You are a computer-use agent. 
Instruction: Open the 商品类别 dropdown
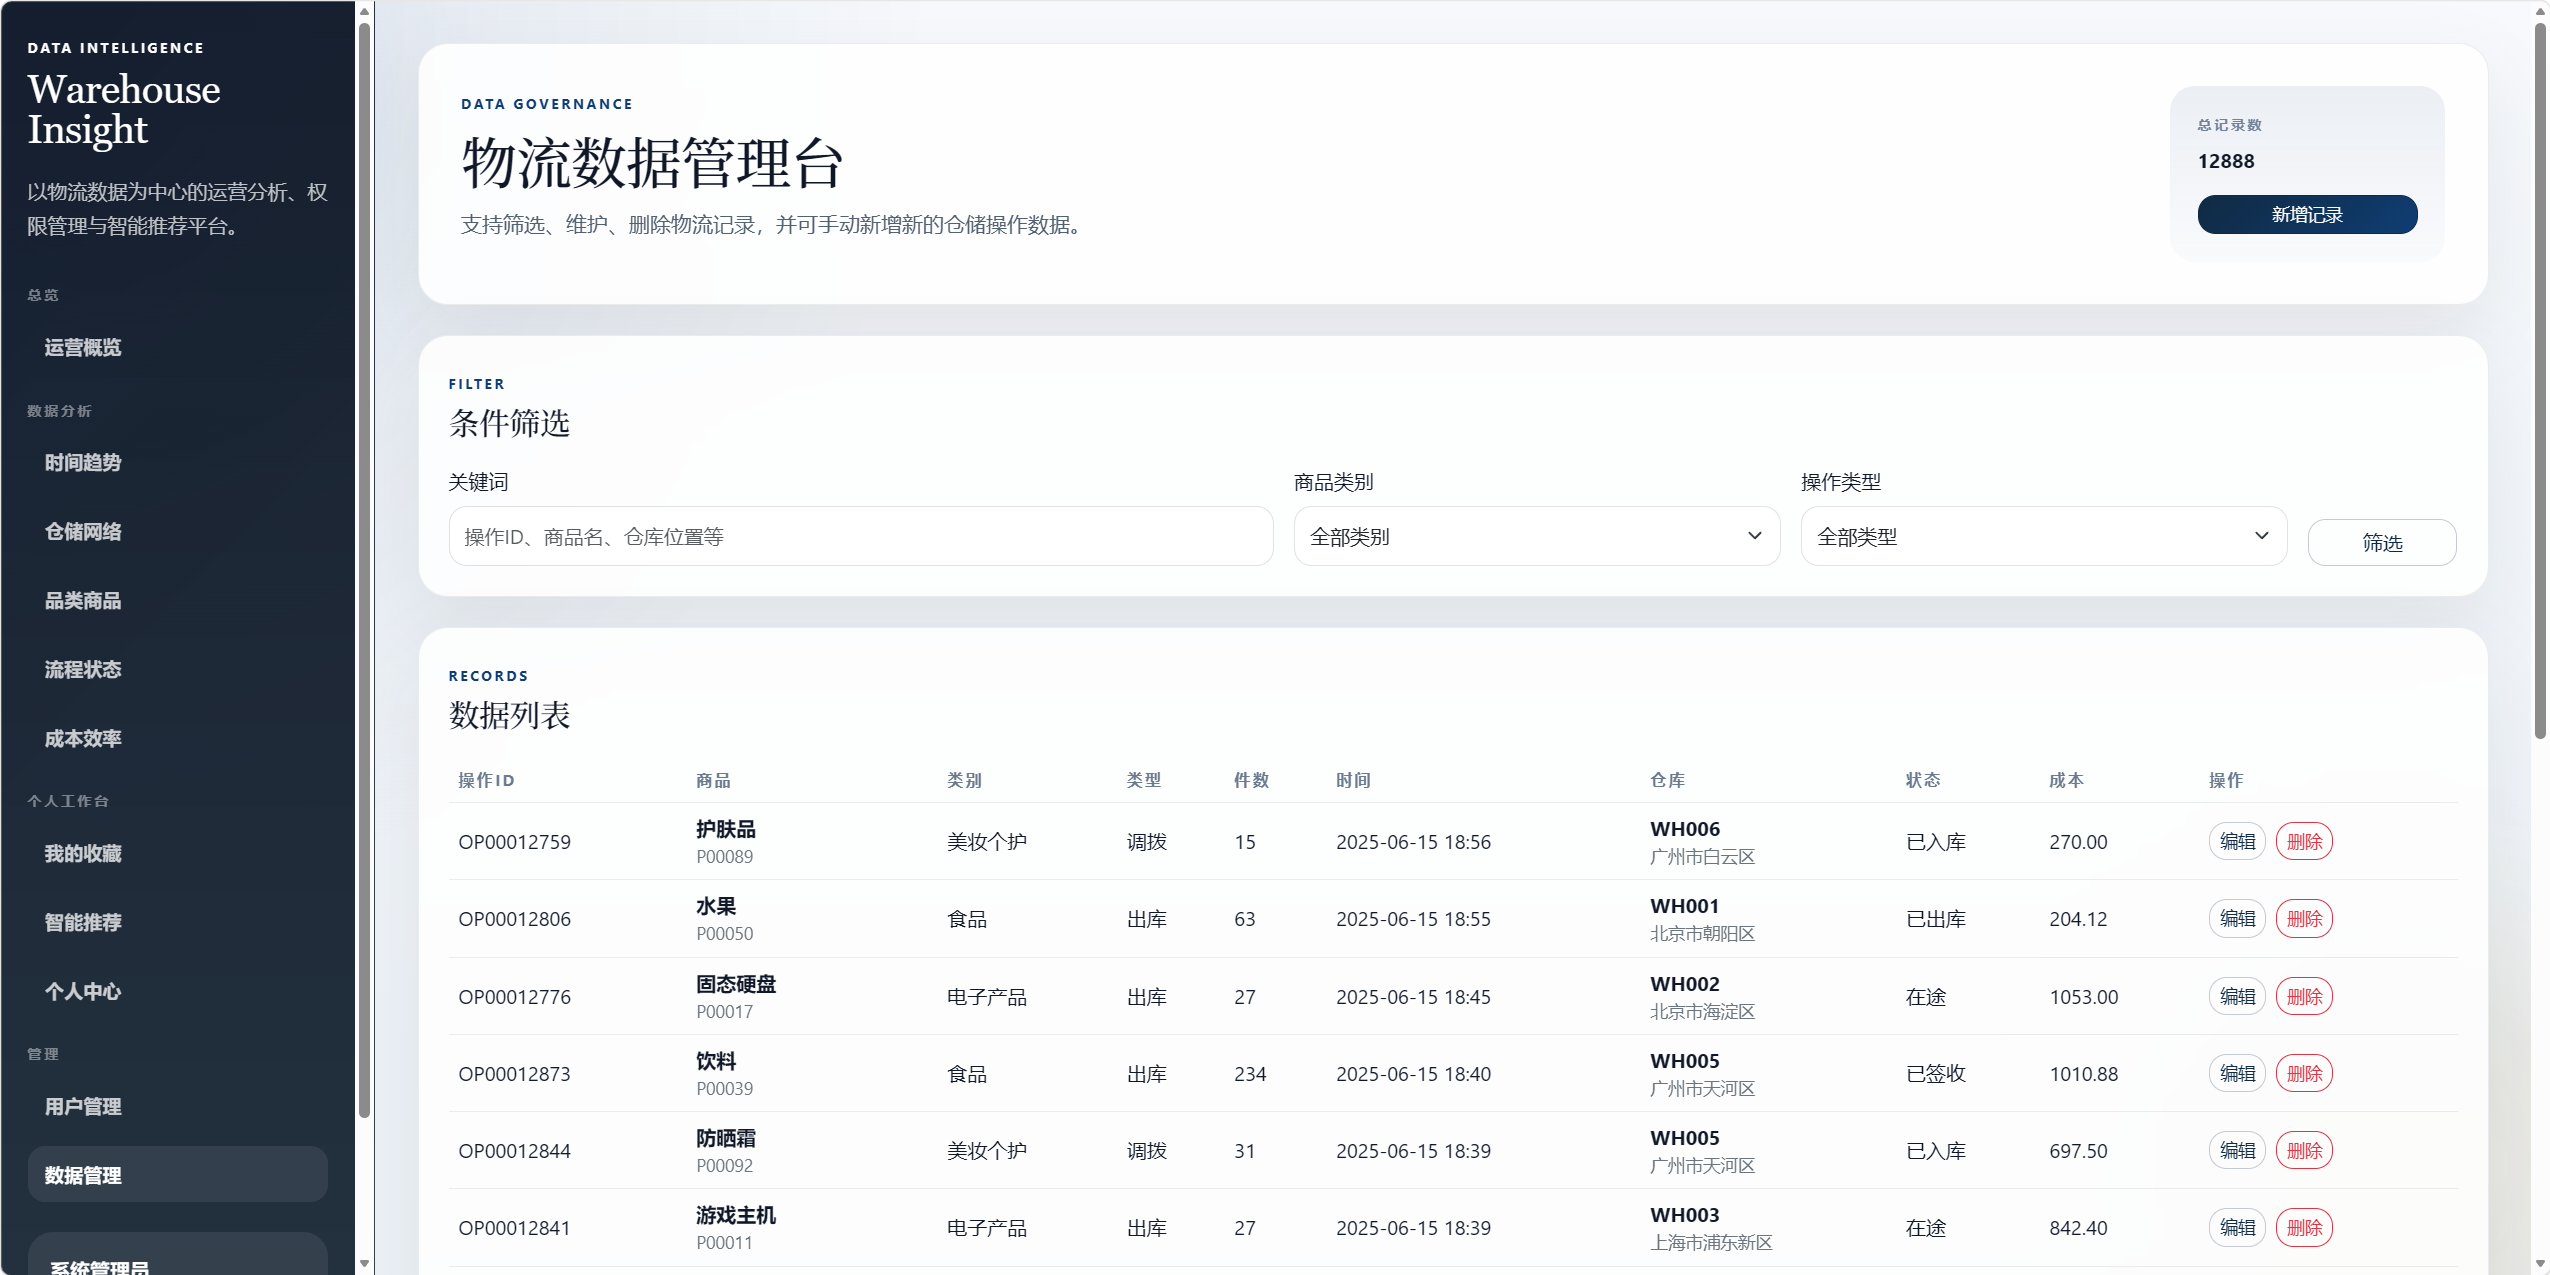pyautogui.click(x=1536, y=536)
